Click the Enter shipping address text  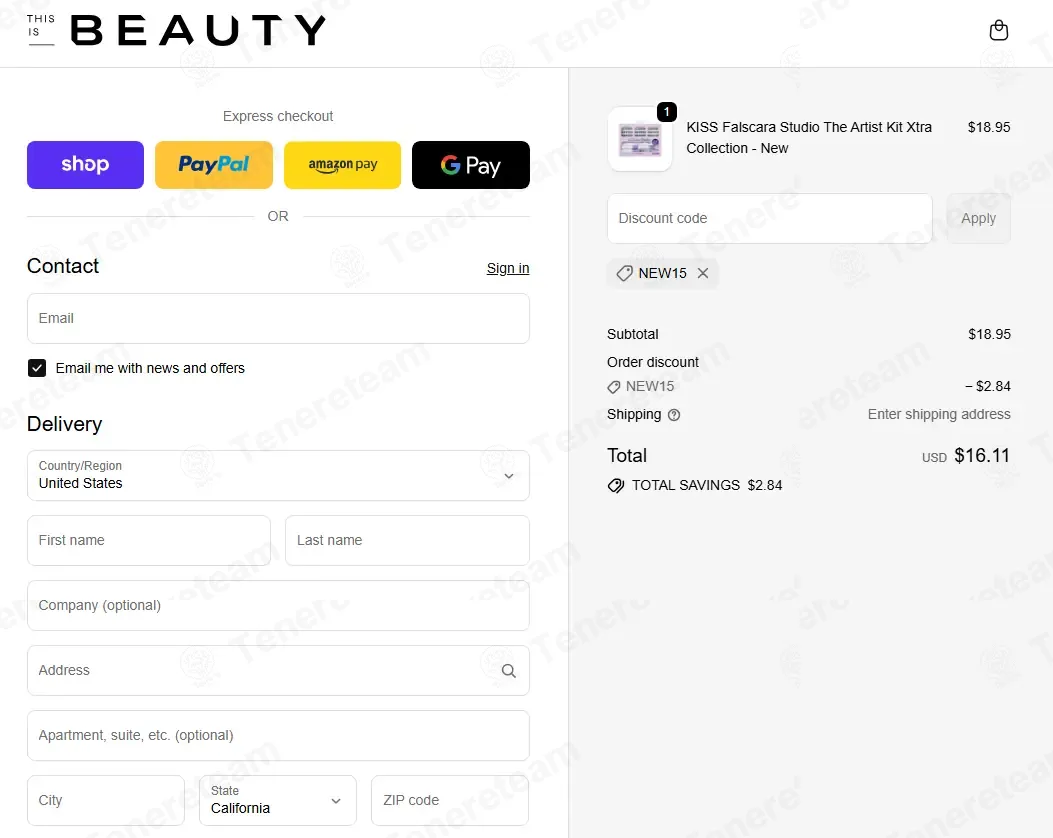(939, 414)
